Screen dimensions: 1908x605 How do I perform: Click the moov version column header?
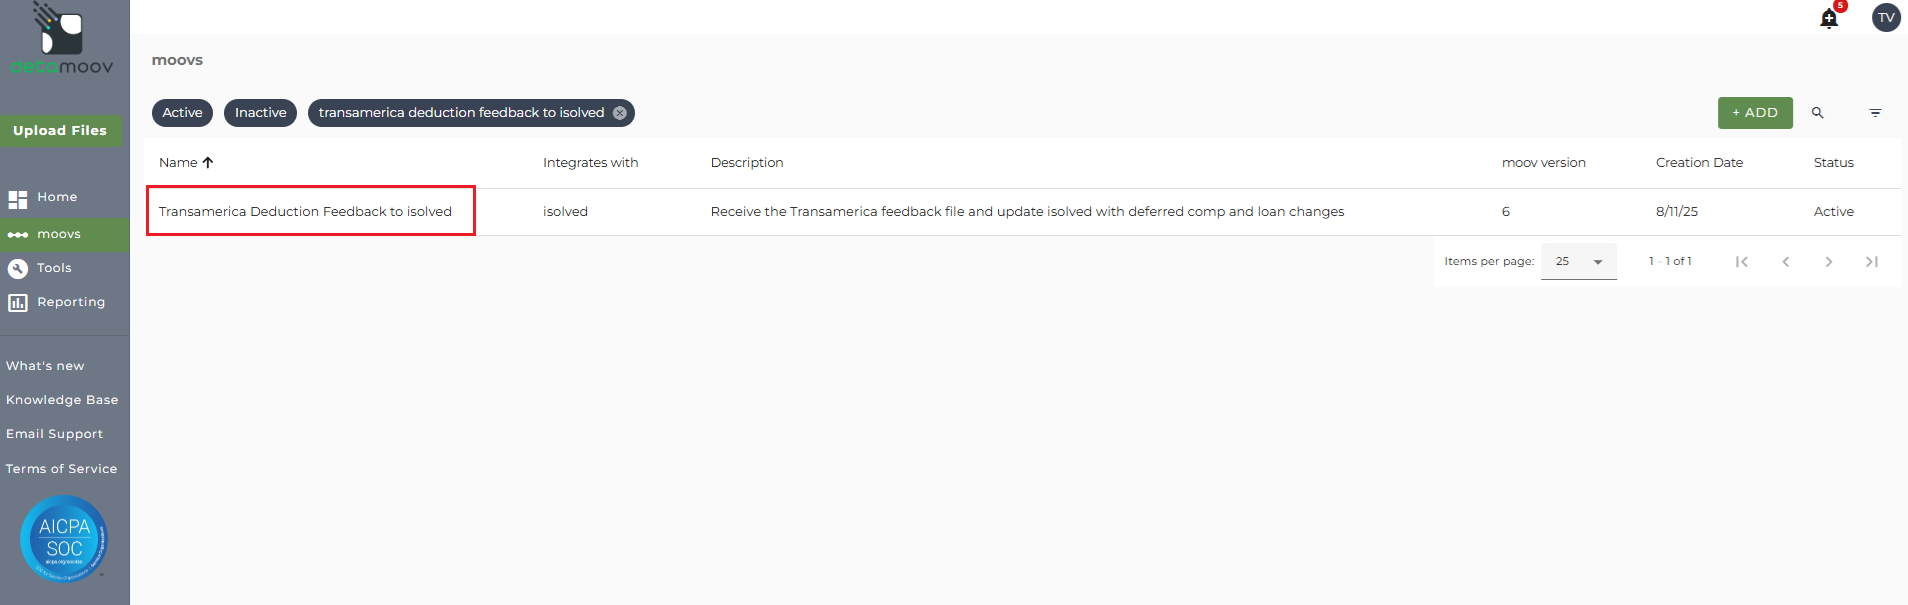(1543, 163)
